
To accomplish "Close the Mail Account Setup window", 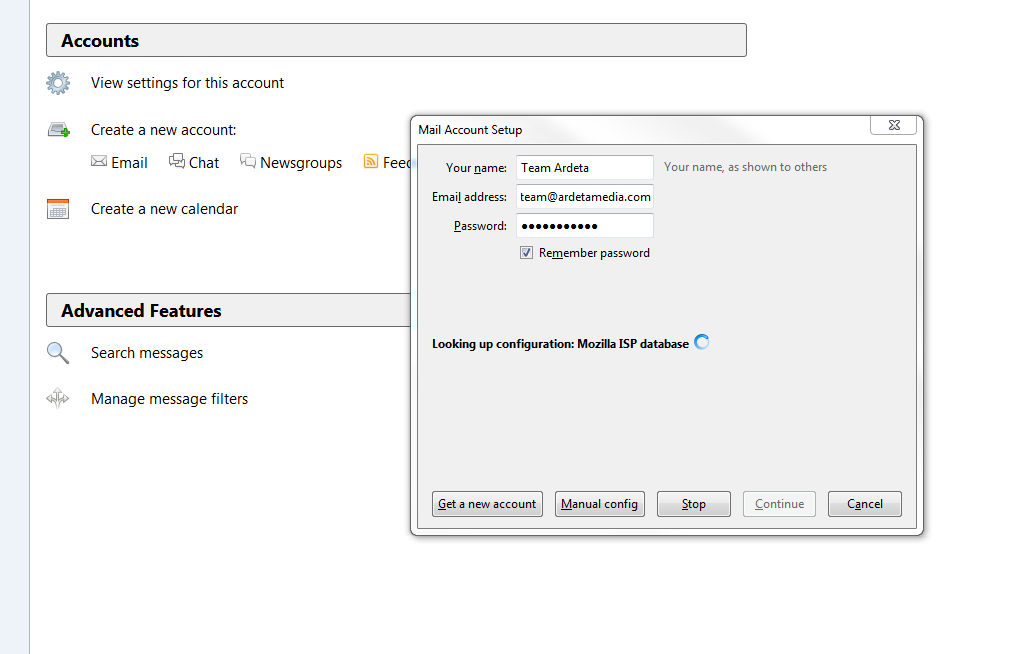I will tap(893, 126).
